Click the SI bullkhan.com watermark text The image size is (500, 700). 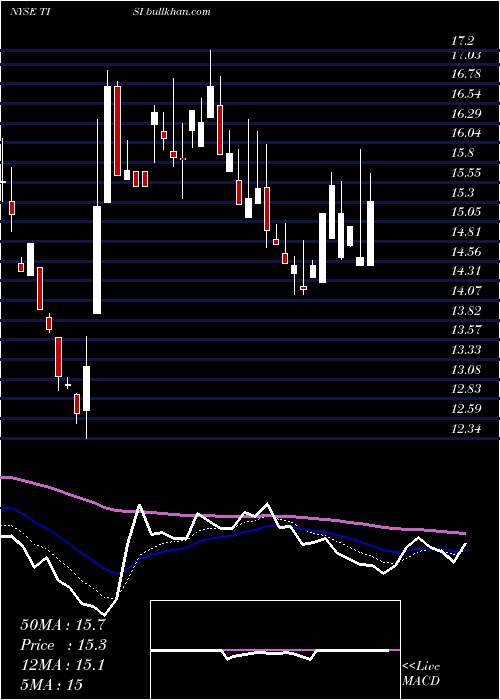(x=171, y=12)
